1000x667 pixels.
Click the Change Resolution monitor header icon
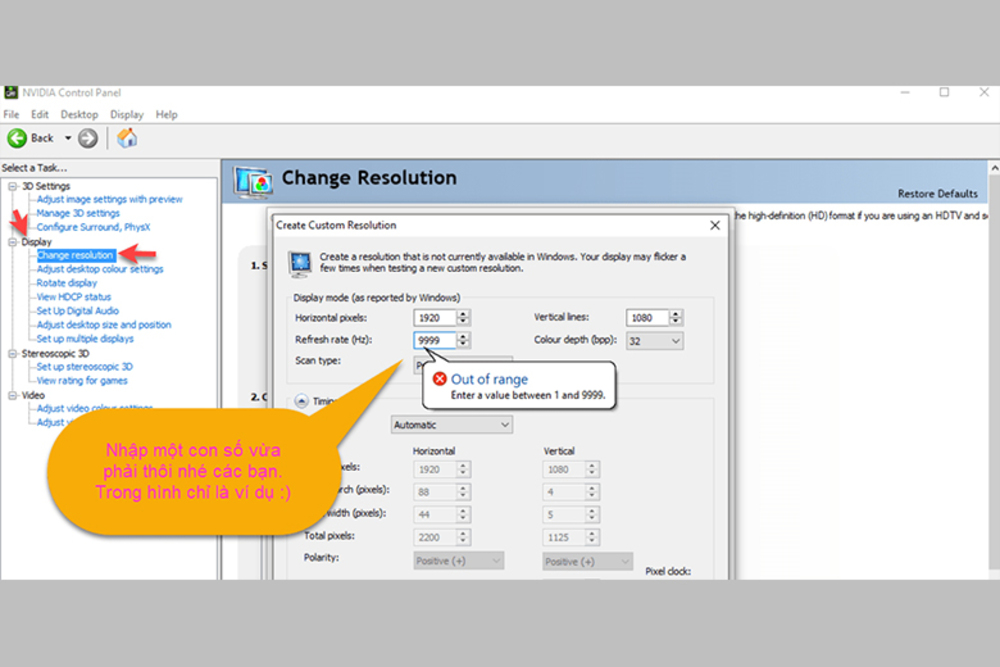[253, 181]
